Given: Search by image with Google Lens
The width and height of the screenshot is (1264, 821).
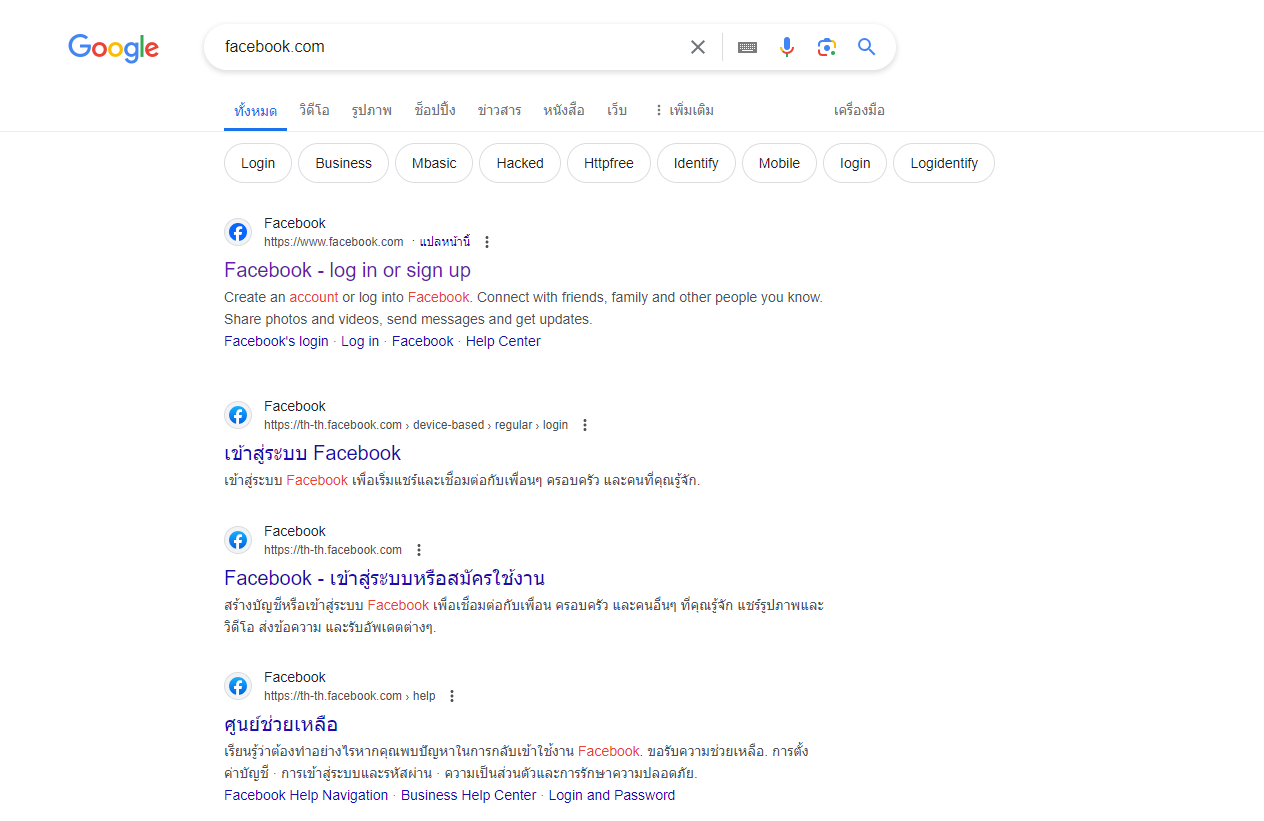Looking at the screenshot, I should [826, 47].
